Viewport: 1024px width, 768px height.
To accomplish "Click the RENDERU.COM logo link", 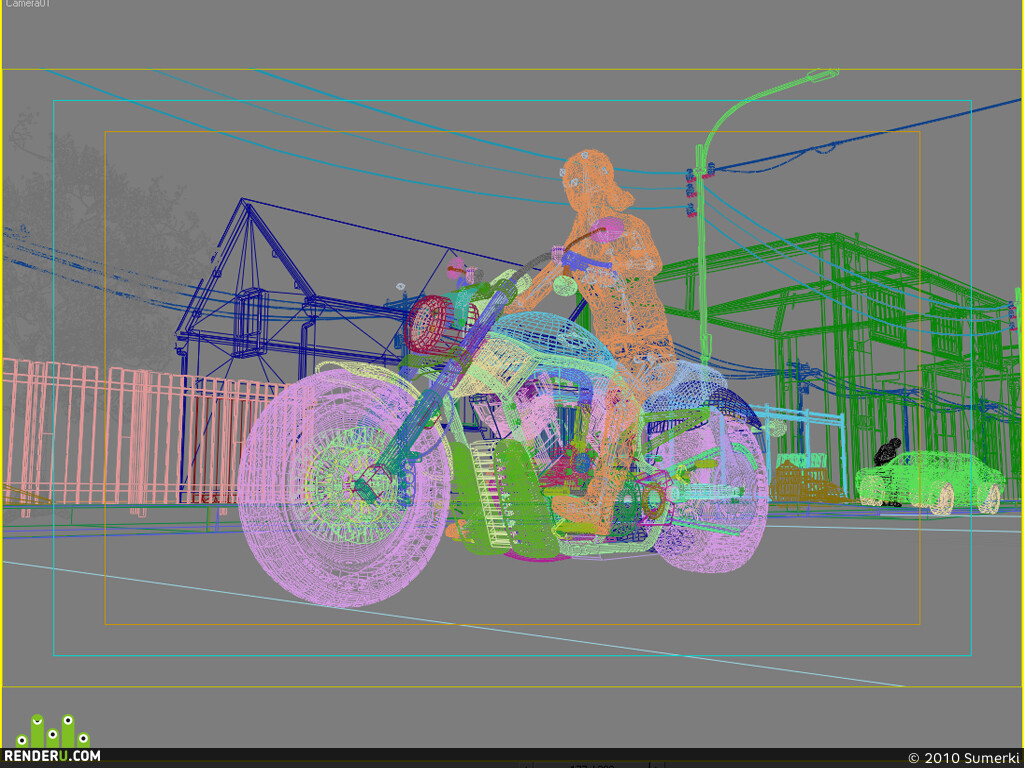I will pyautogui.click(x=52, y=756).
